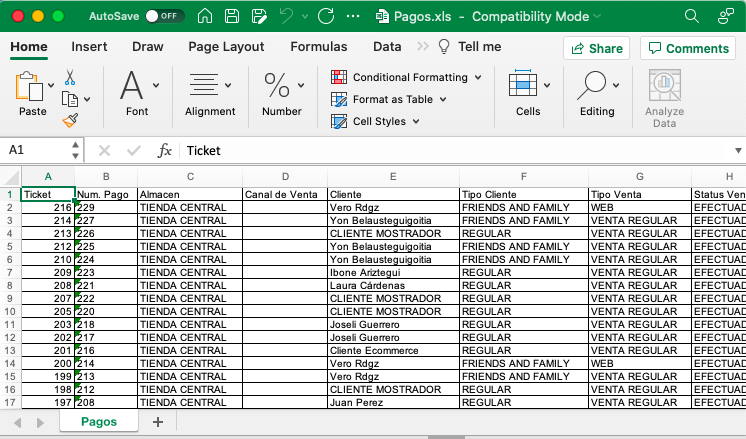Open the Undo history dropdown arrow

(x=305, y=17)
